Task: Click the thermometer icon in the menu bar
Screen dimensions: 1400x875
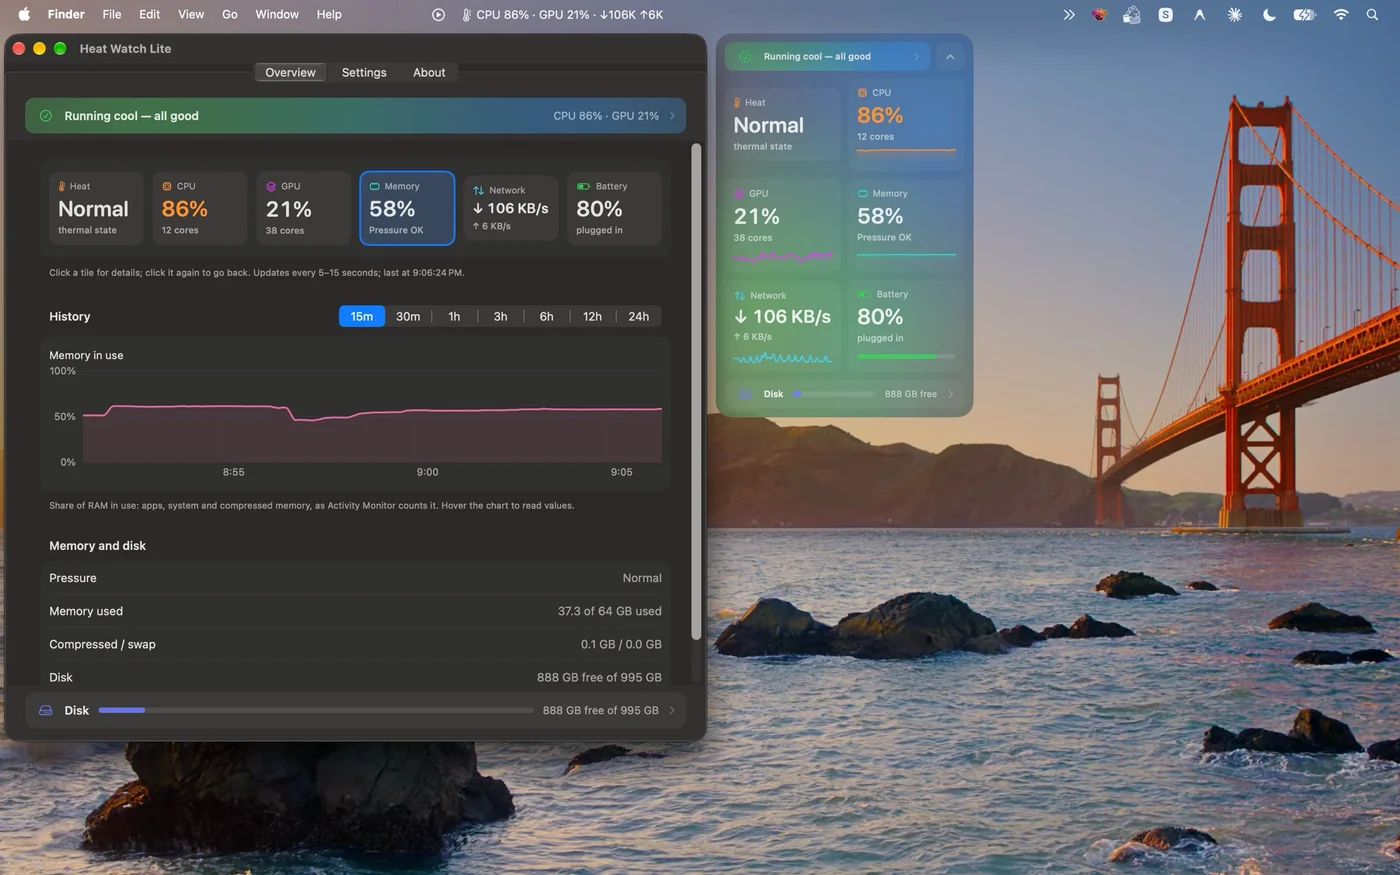Action: (466, 15)
